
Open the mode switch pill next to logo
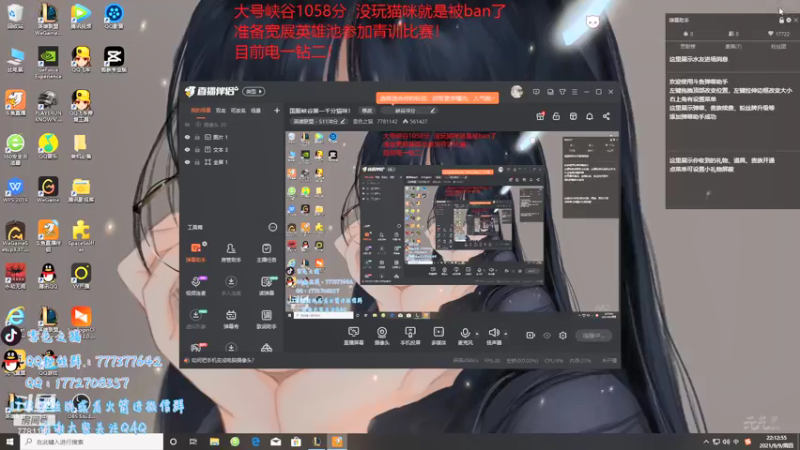pos(254,92)
